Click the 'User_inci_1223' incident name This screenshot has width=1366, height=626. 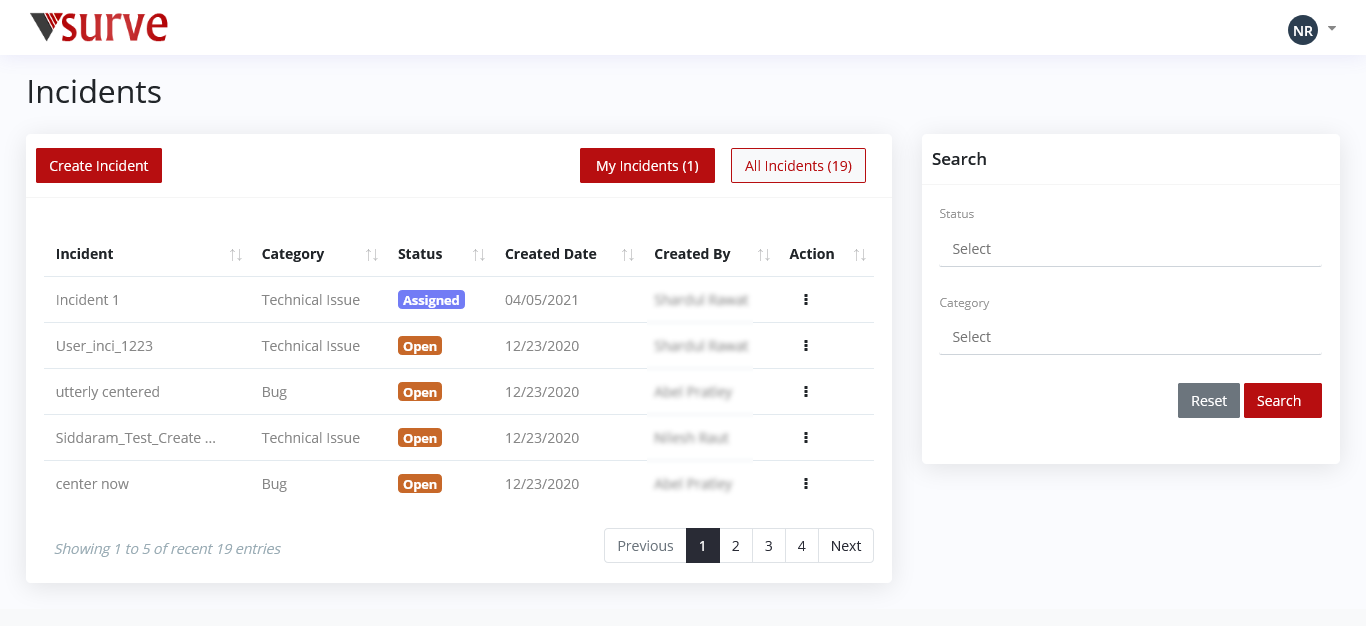104,346
